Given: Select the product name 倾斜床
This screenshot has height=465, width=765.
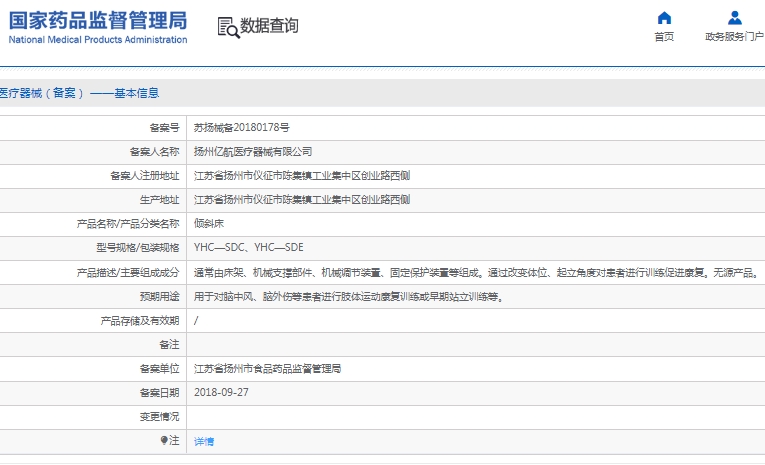Looking at the screenshot, I should [209, 223].
